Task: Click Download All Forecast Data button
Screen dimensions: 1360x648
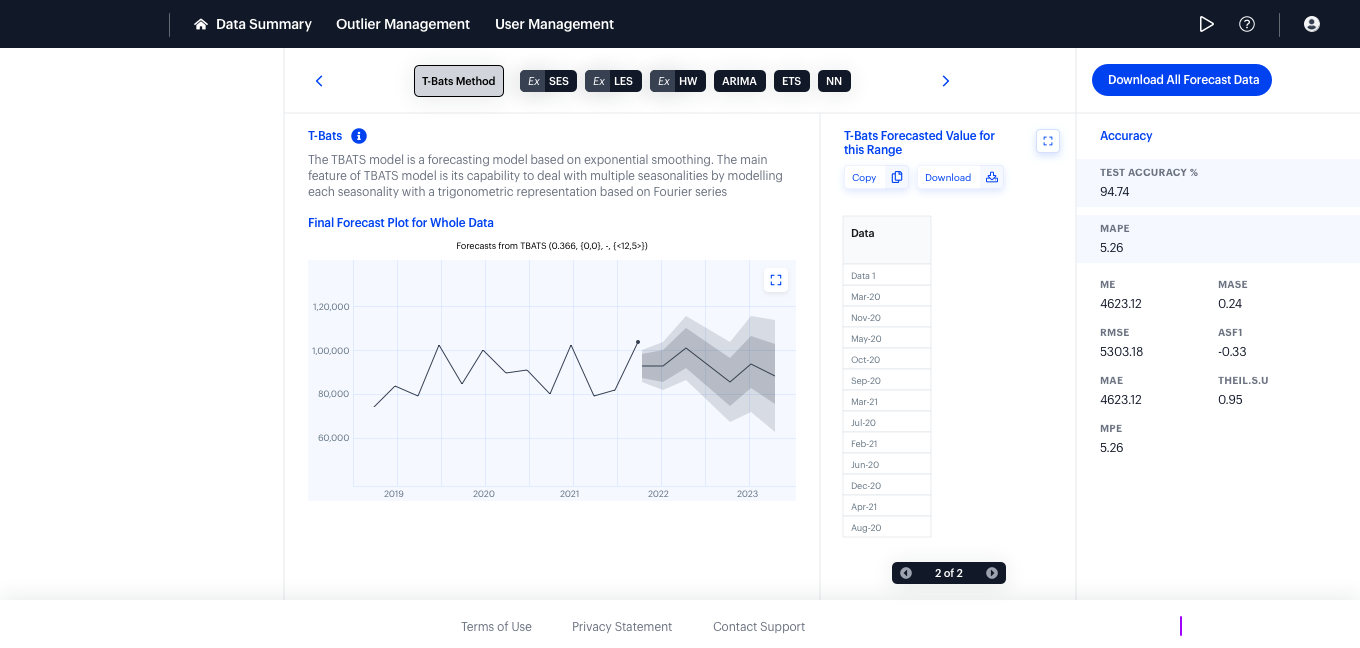Action: 1182,80
